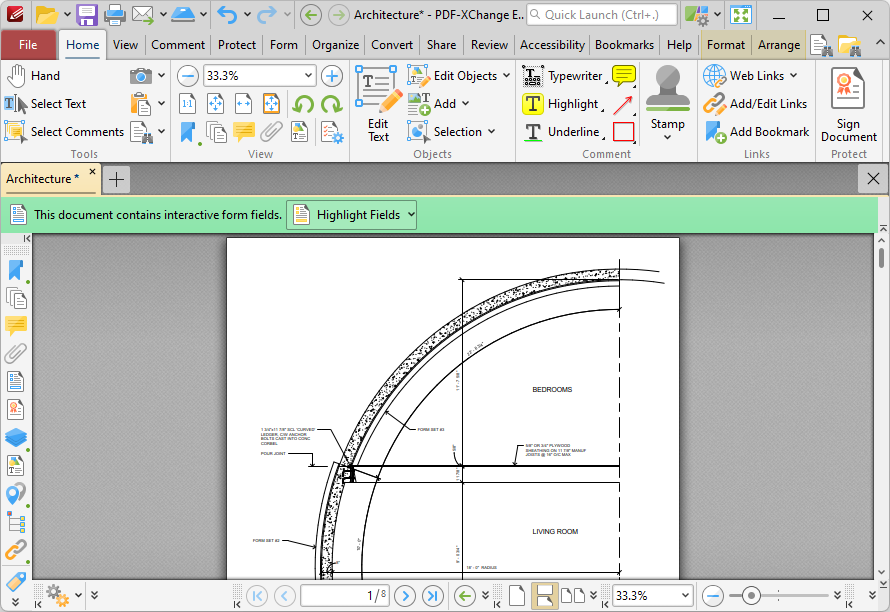
Task: Open status bar zoom percentage dropdown
Action: point(685,596)
